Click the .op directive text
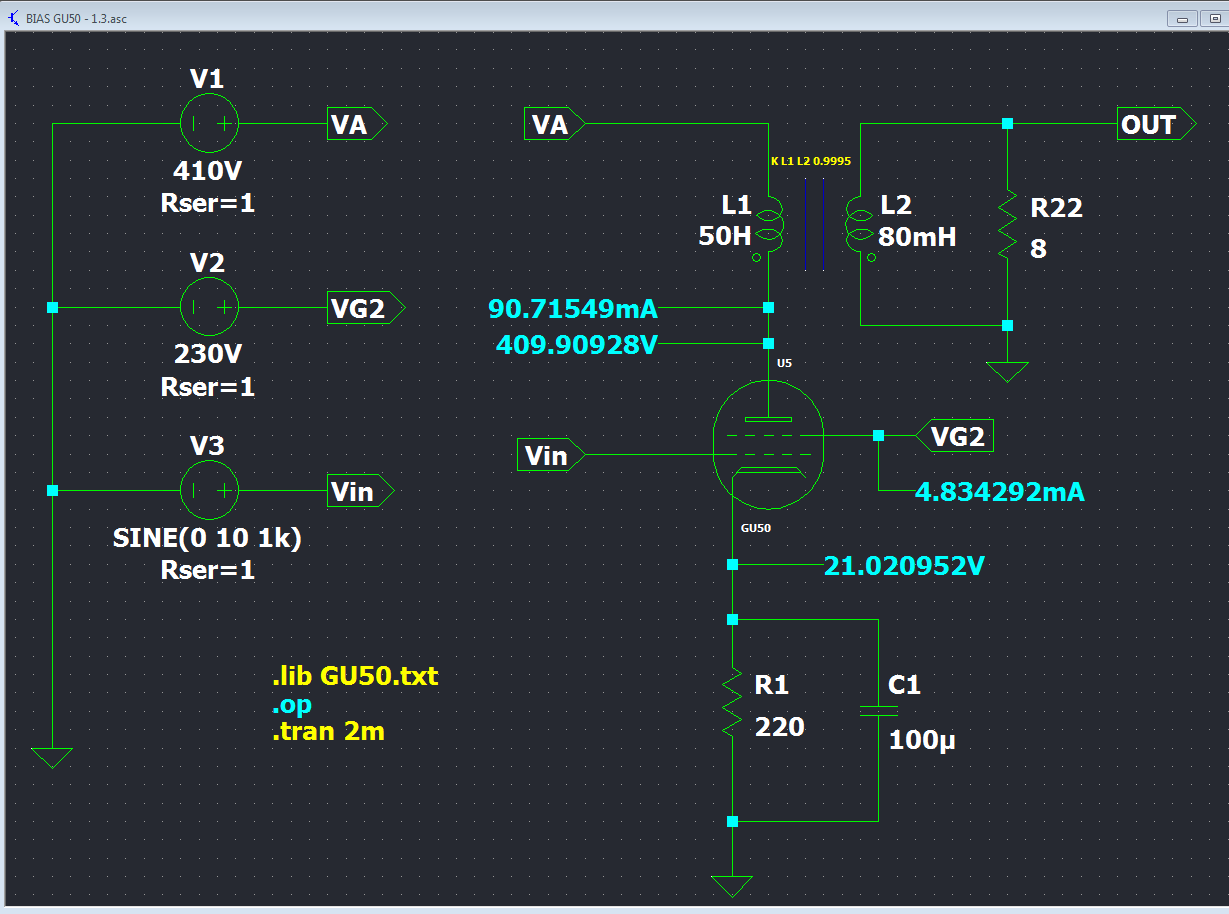1229x914 pixels. [x=291, y=704]
